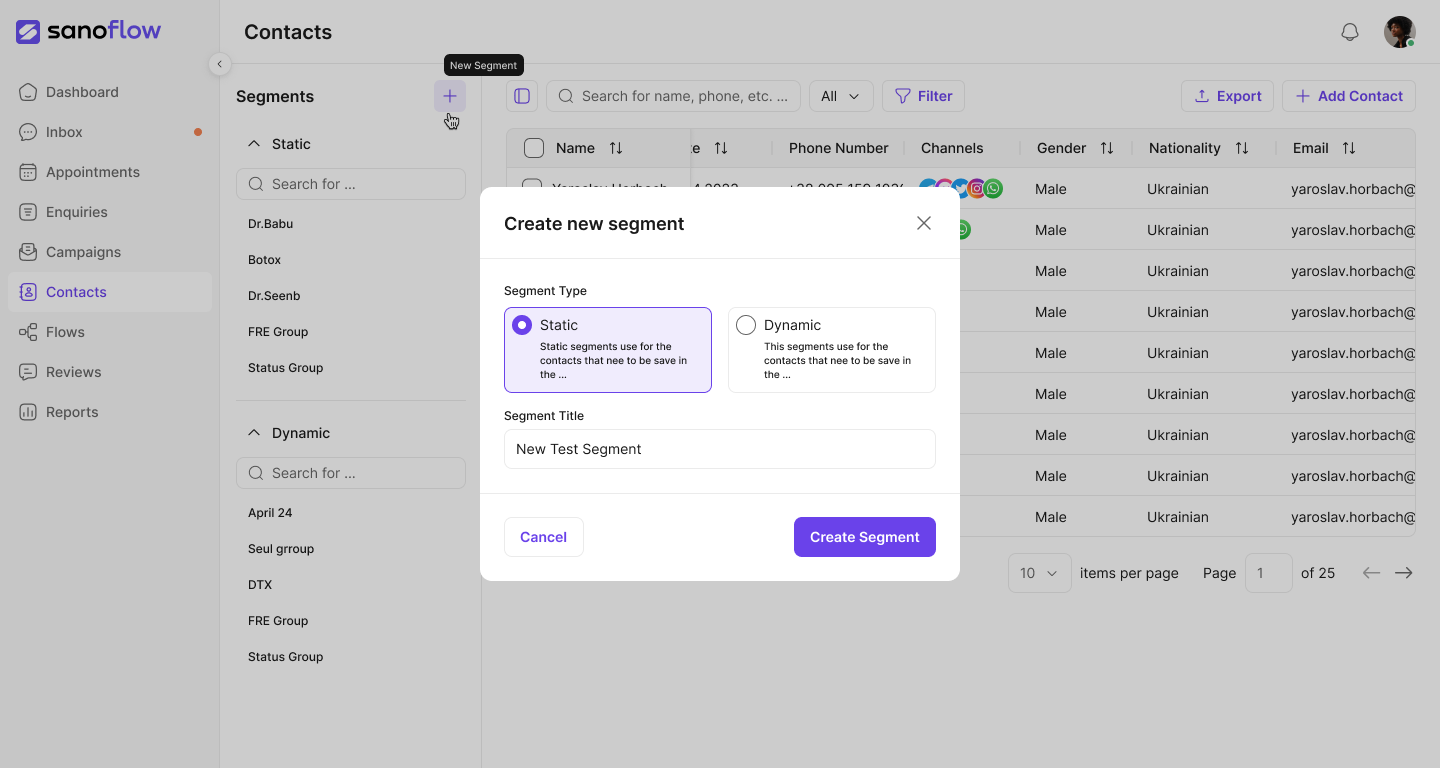Screen dimensions: 1440x768
Task: Click the Phone Number column header
Action: coord(838,148)
